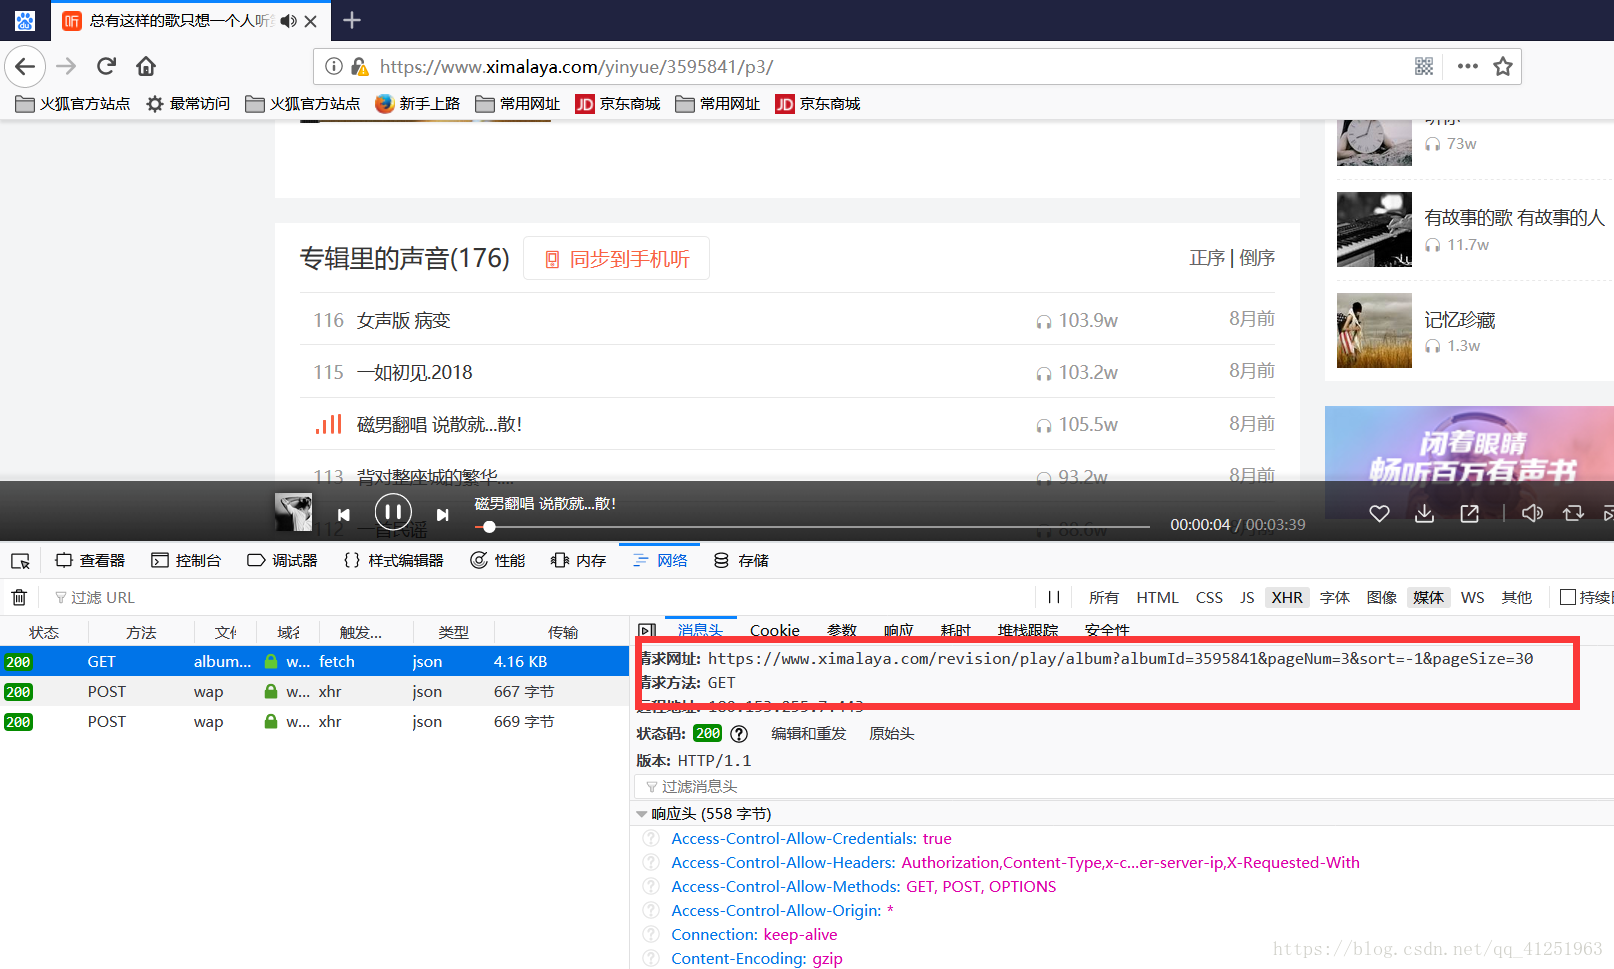Skip to previous track in player
The width and height of the screenshot is (1614, 969).
(343, 514)
